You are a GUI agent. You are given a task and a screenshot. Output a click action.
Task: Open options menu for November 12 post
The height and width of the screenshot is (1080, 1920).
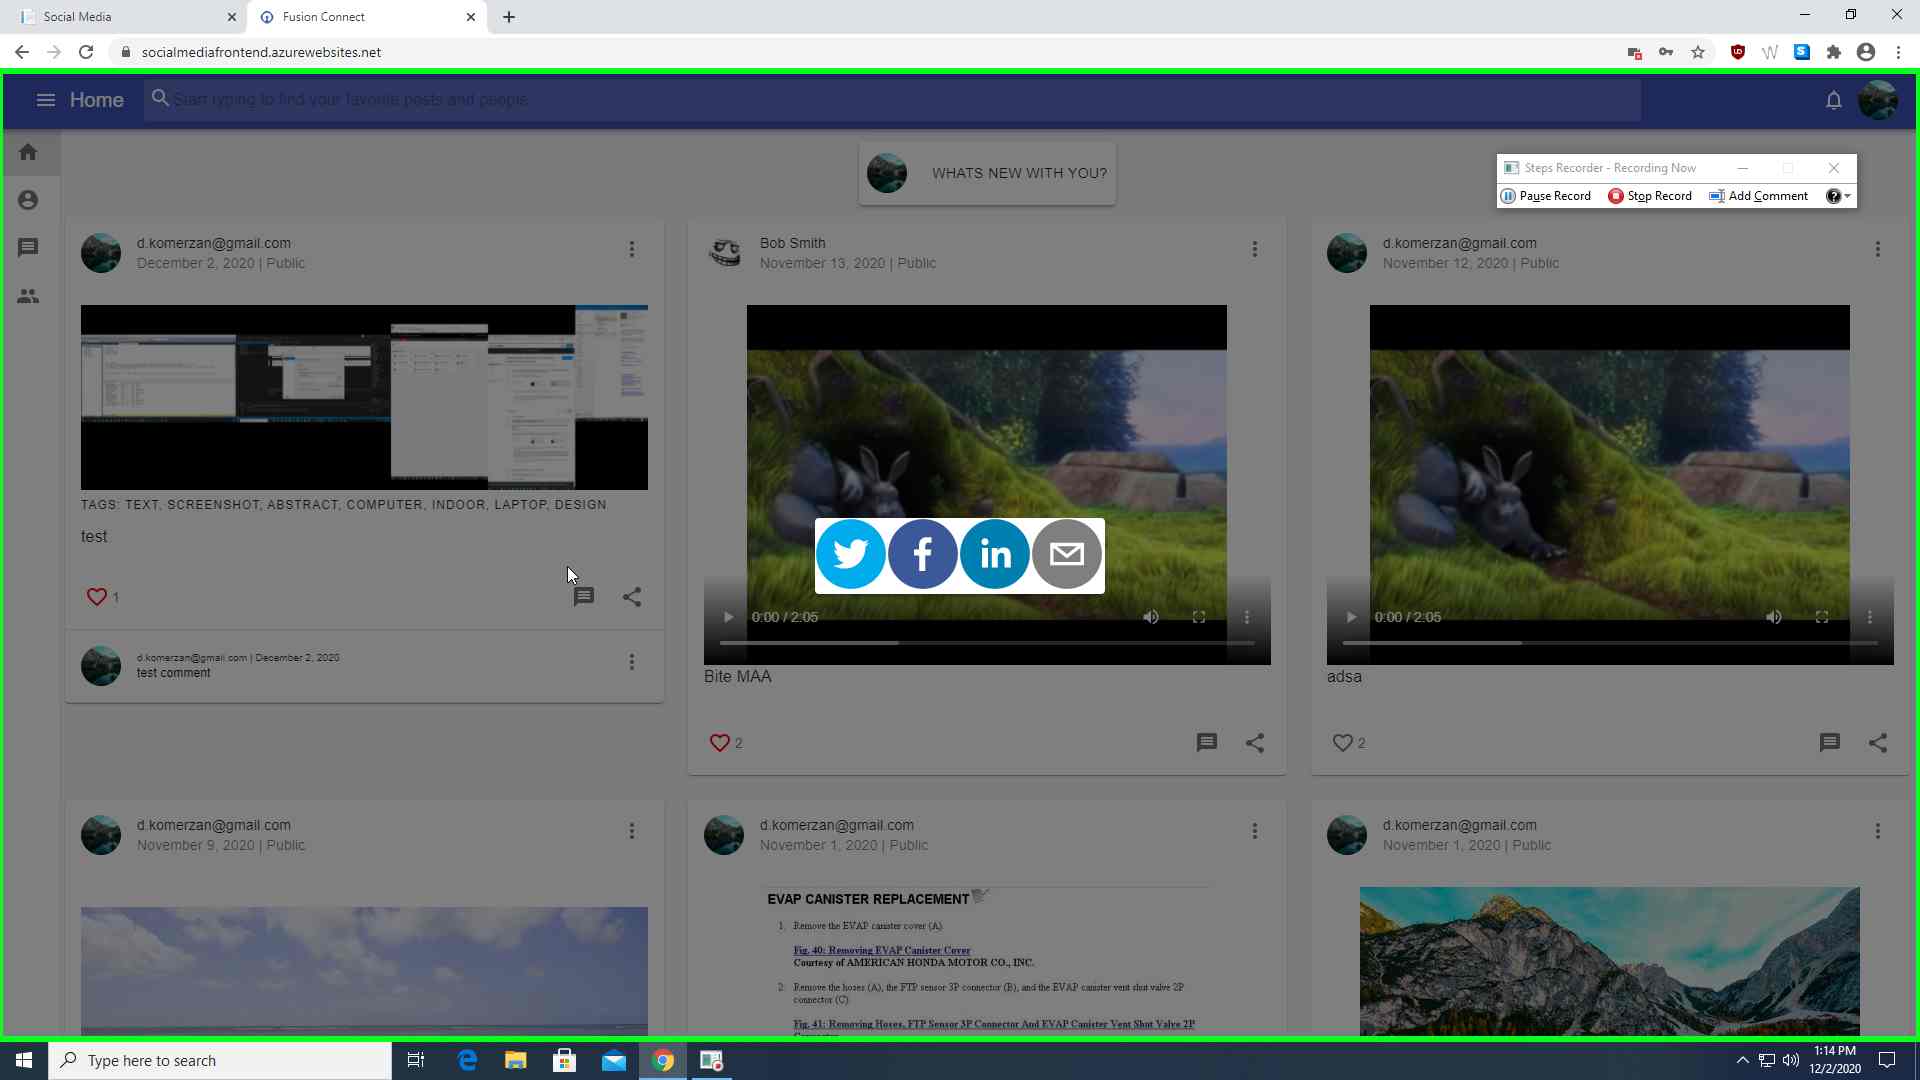pos(1878,249)
